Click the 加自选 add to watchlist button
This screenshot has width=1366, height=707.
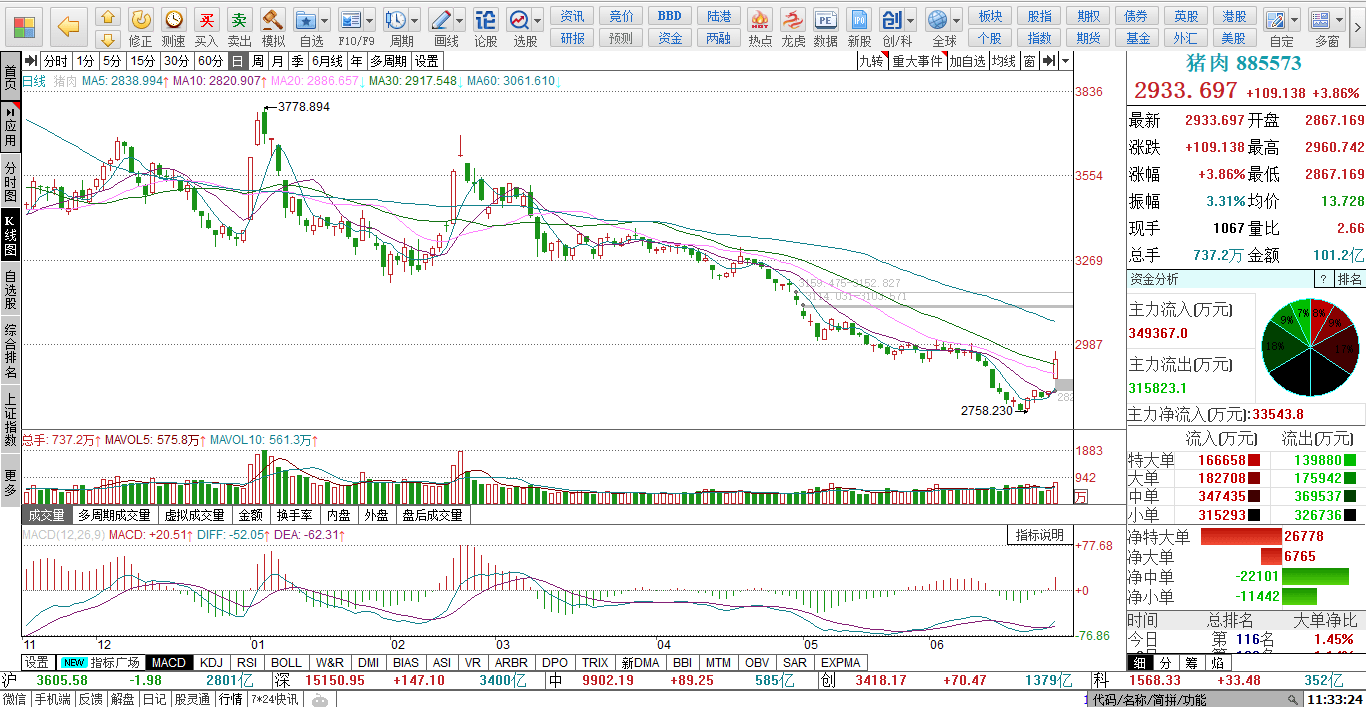coord(967,61)
